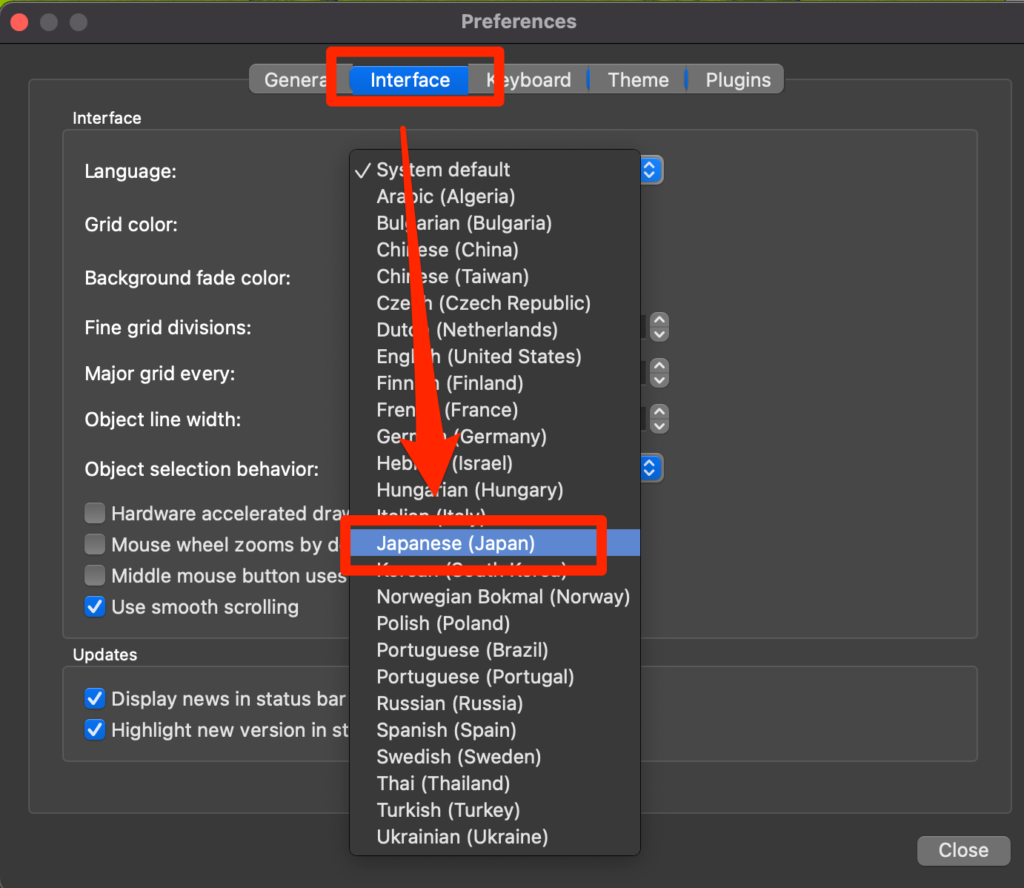Toggle Hardware accelerated drawing checkbox
1024x888 pixels.
click(x=95, y=513)
